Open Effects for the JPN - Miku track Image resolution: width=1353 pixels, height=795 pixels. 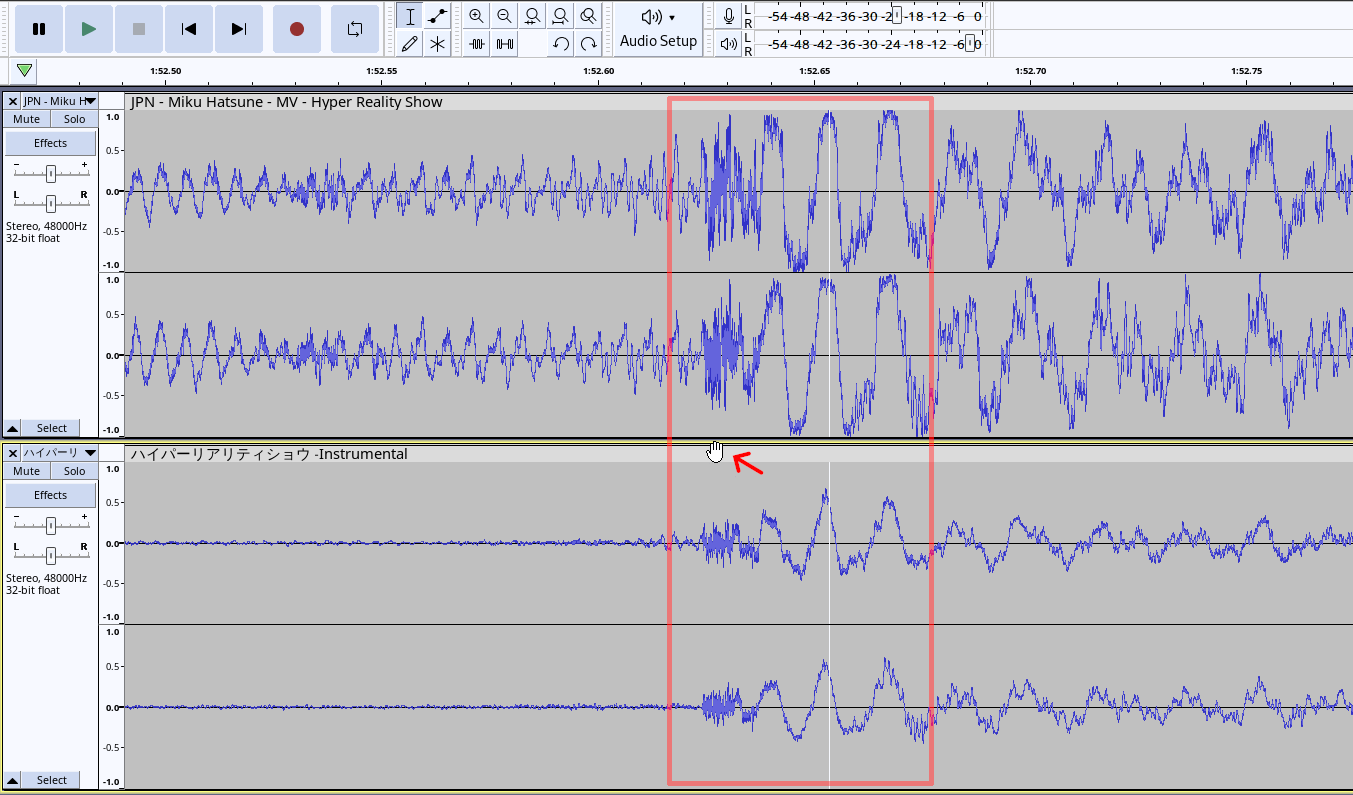(x=51, y=143)
